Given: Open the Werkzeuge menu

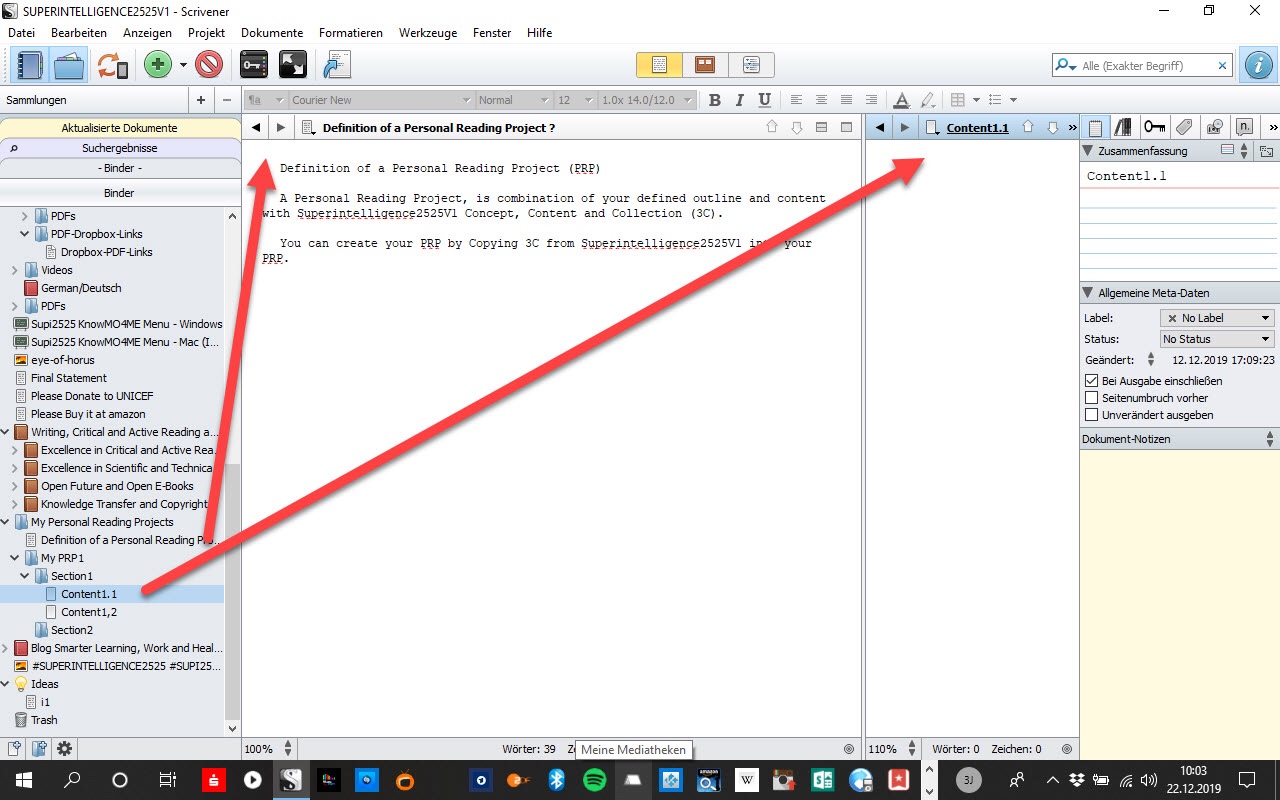Looking at the screenshot, I should [x=427, y=33].
